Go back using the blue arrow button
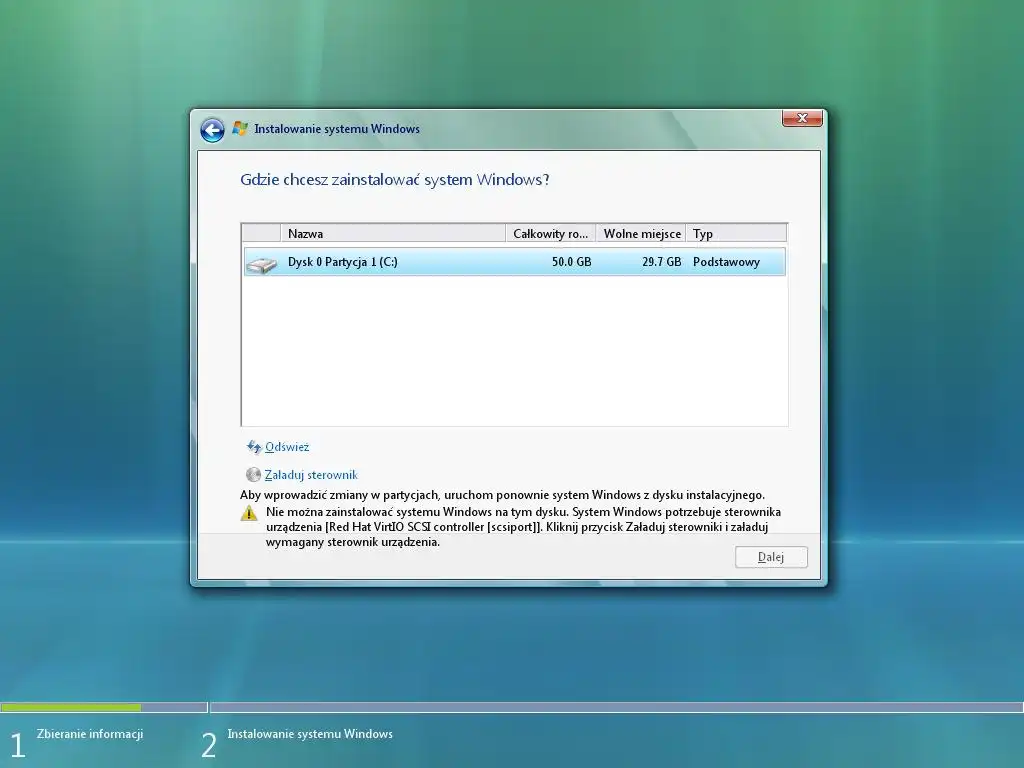Screen dimensions: 1024x768 [x=212, y=130]
